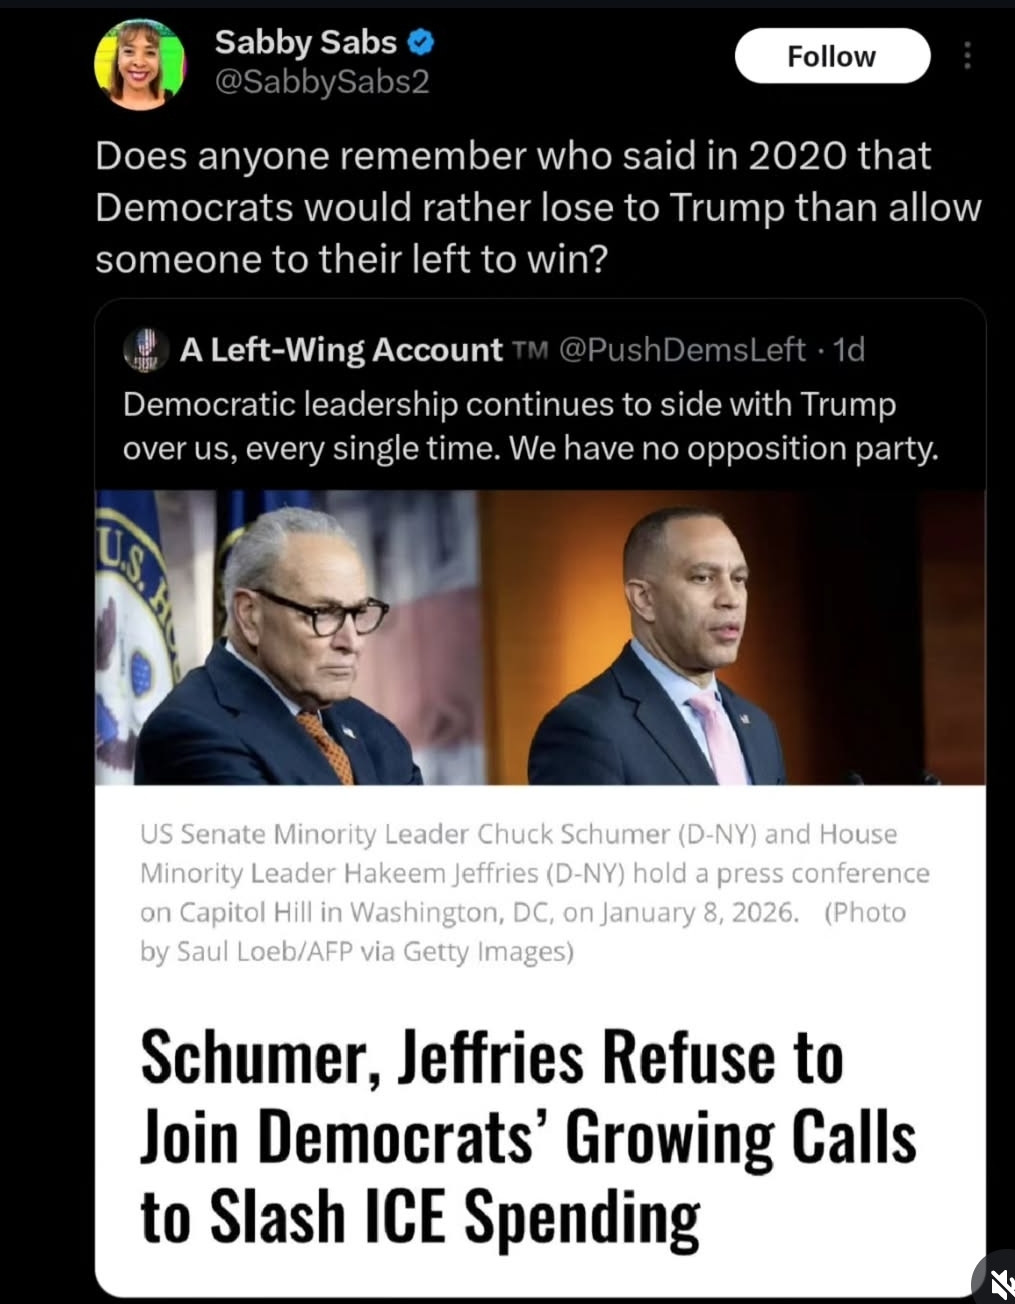Open A Left-Wing Account's avatar icon

coord(145,350)
